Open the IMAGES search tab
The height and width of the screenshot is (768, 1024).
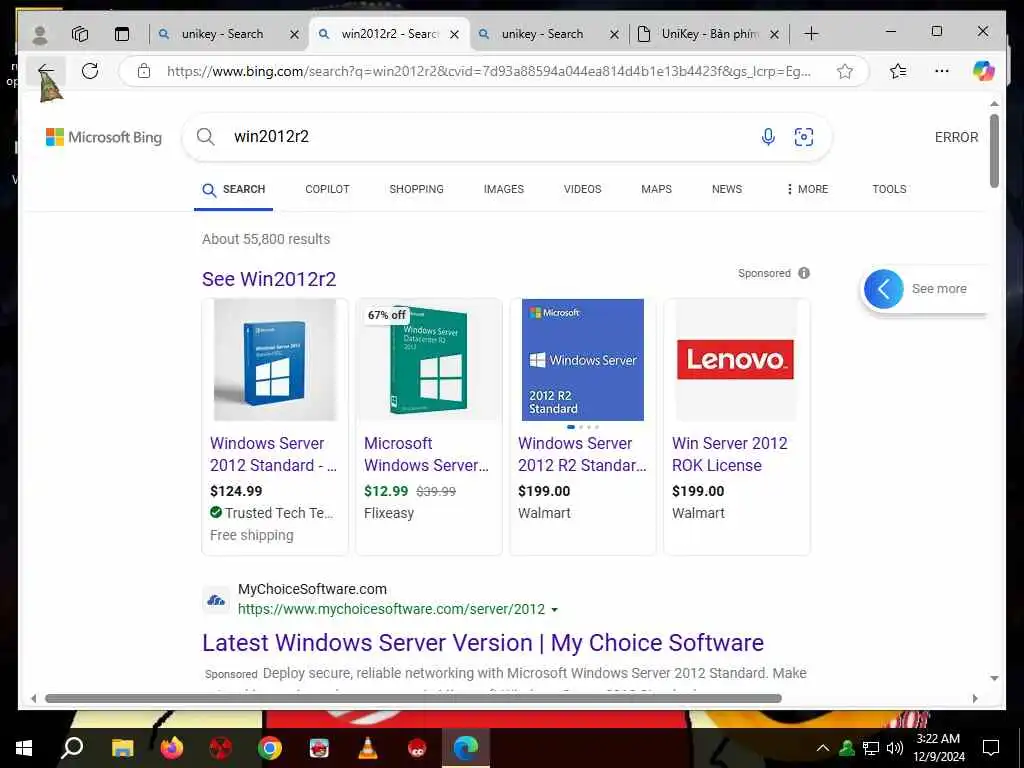[504, 189]
